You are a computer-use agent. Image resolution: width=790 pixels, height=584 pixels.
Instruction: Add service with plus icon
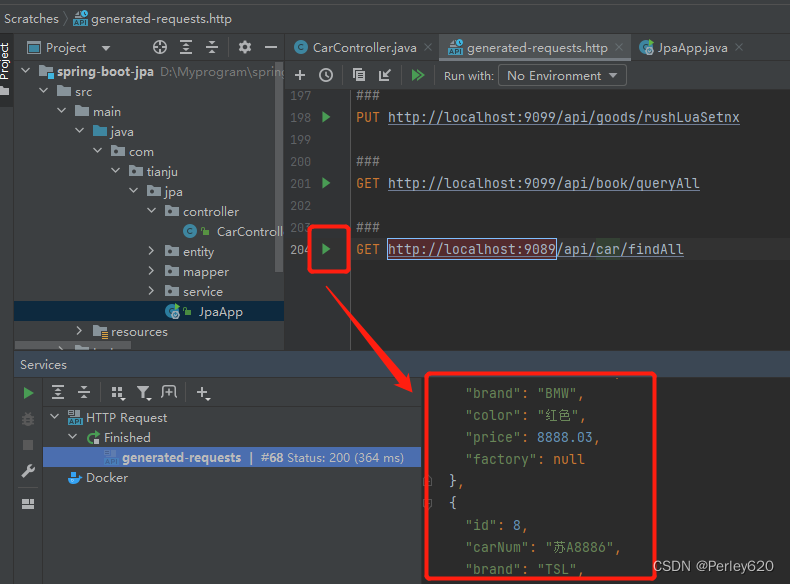coord(203,393)
